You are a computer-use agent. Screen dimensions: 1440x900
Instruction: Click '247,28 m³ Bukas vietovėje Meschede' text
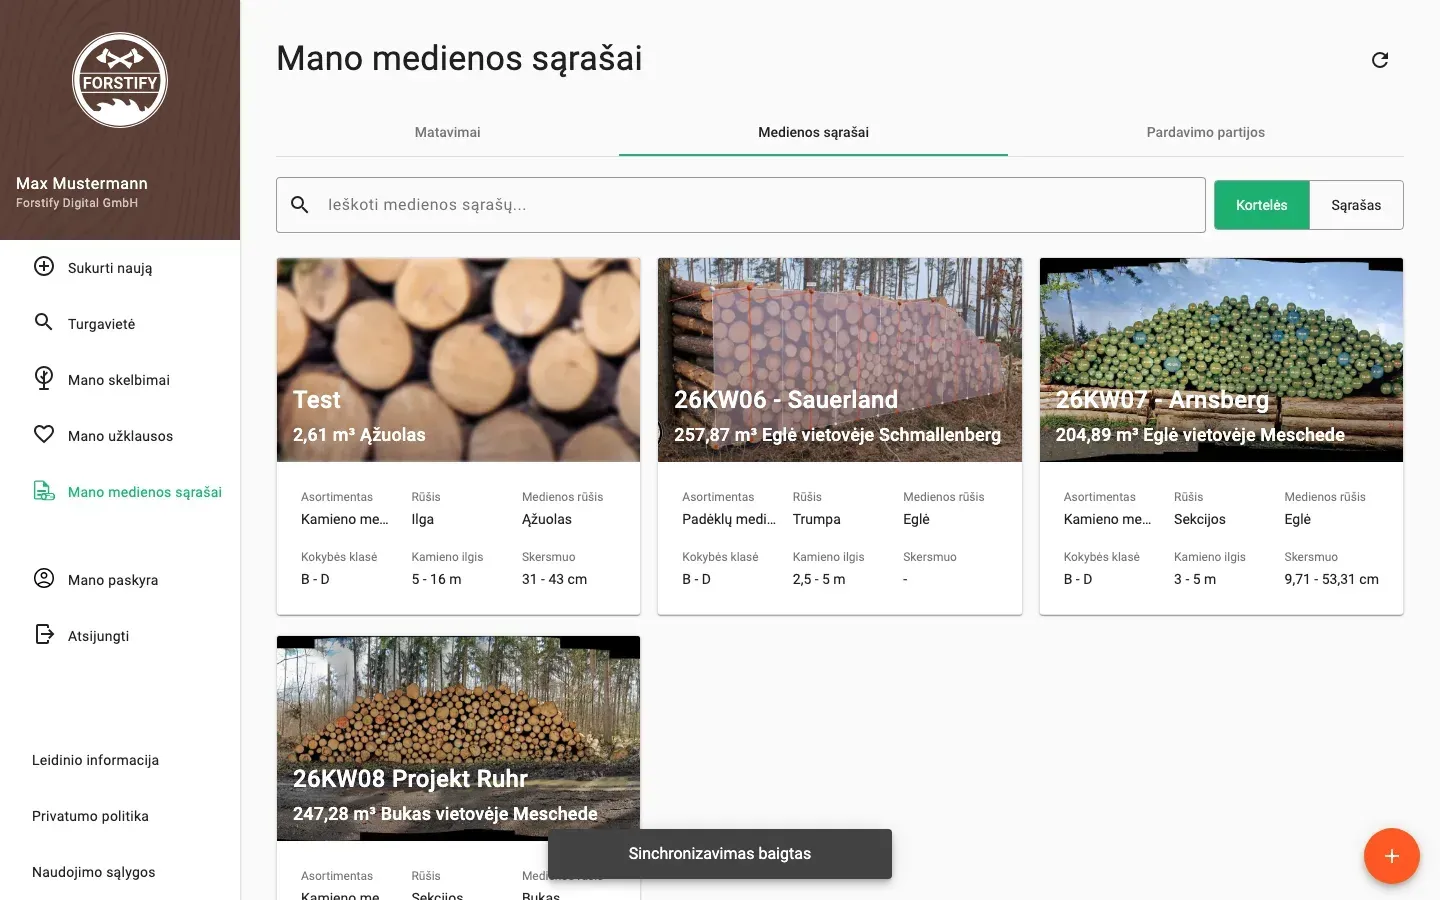pos(445,814)
